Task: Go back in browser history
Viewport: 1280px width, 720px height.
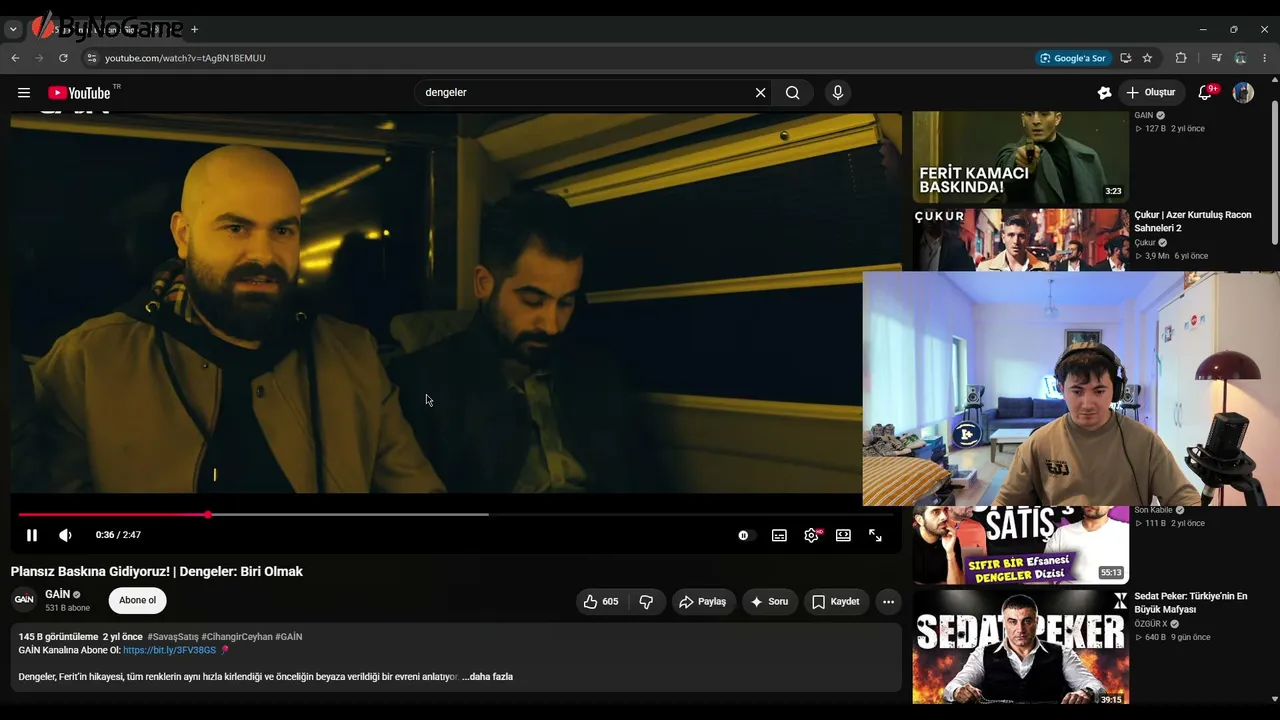Action: tap(15, 58)
